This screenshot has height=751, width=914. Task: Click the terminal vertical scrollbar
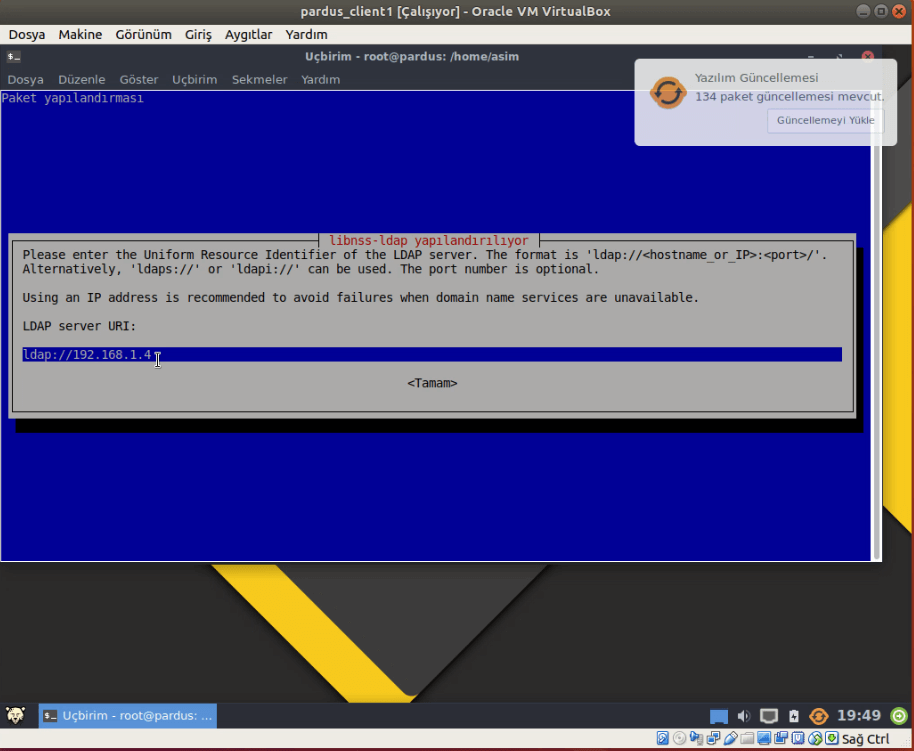[876, 325]
